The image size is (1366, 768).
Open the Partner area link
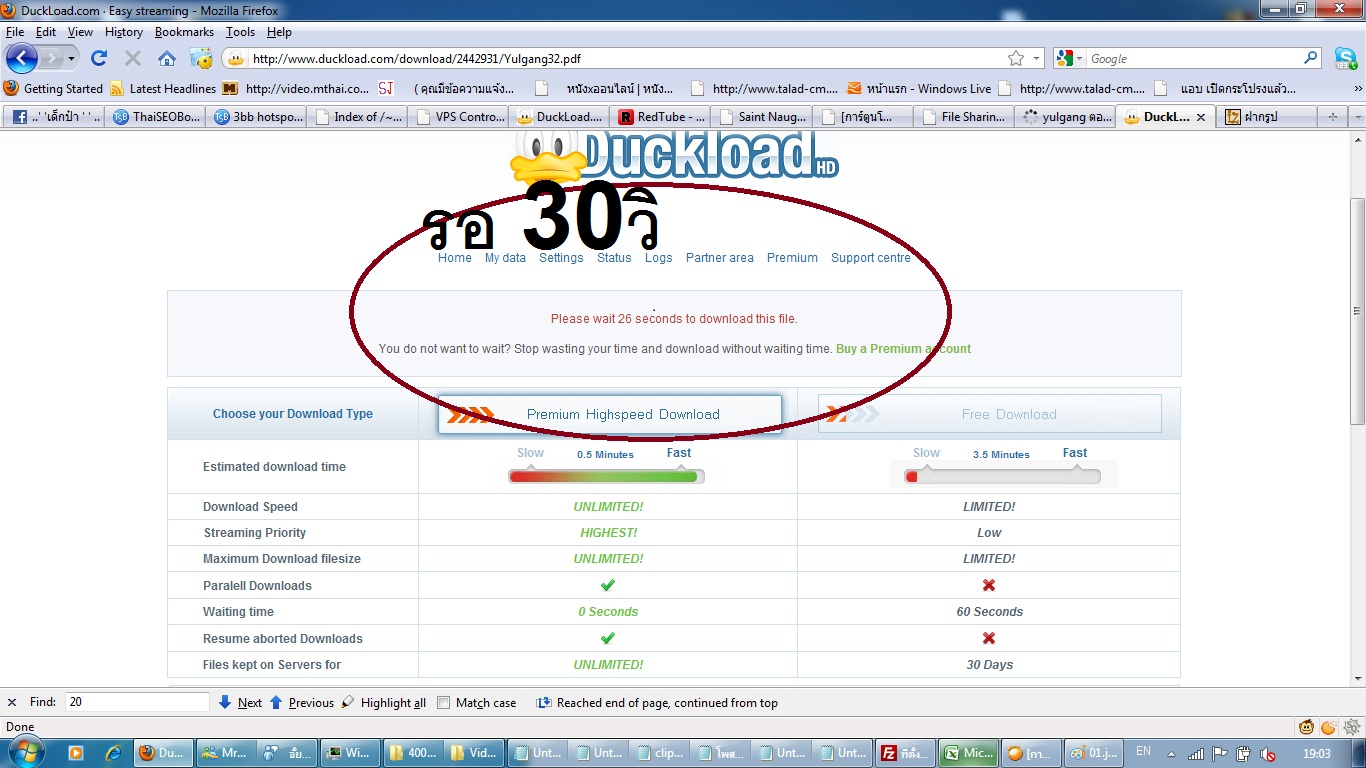(x=720, y=258)
